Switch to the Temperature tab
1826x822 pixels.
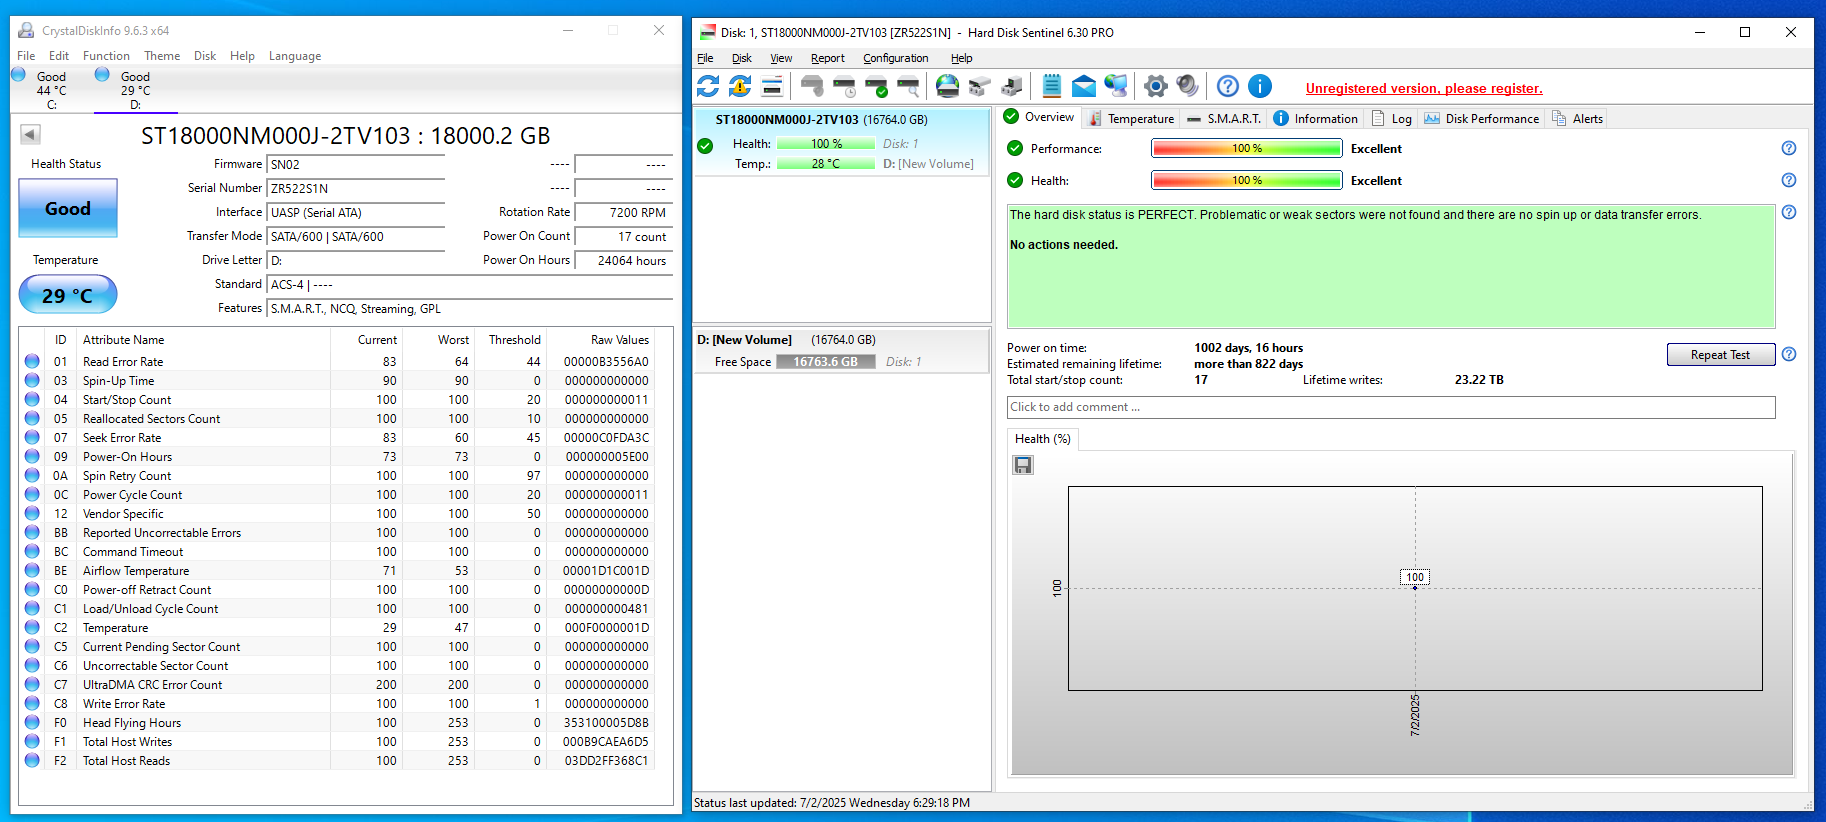(1130, 118)
